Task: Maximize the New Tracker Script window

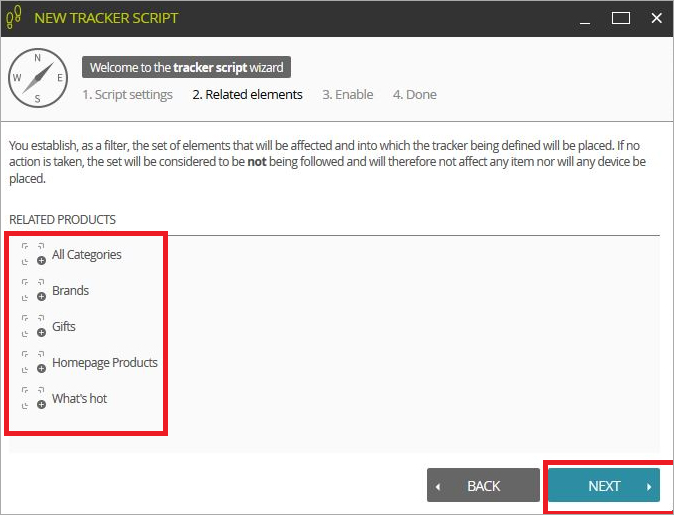Action: 620,18
